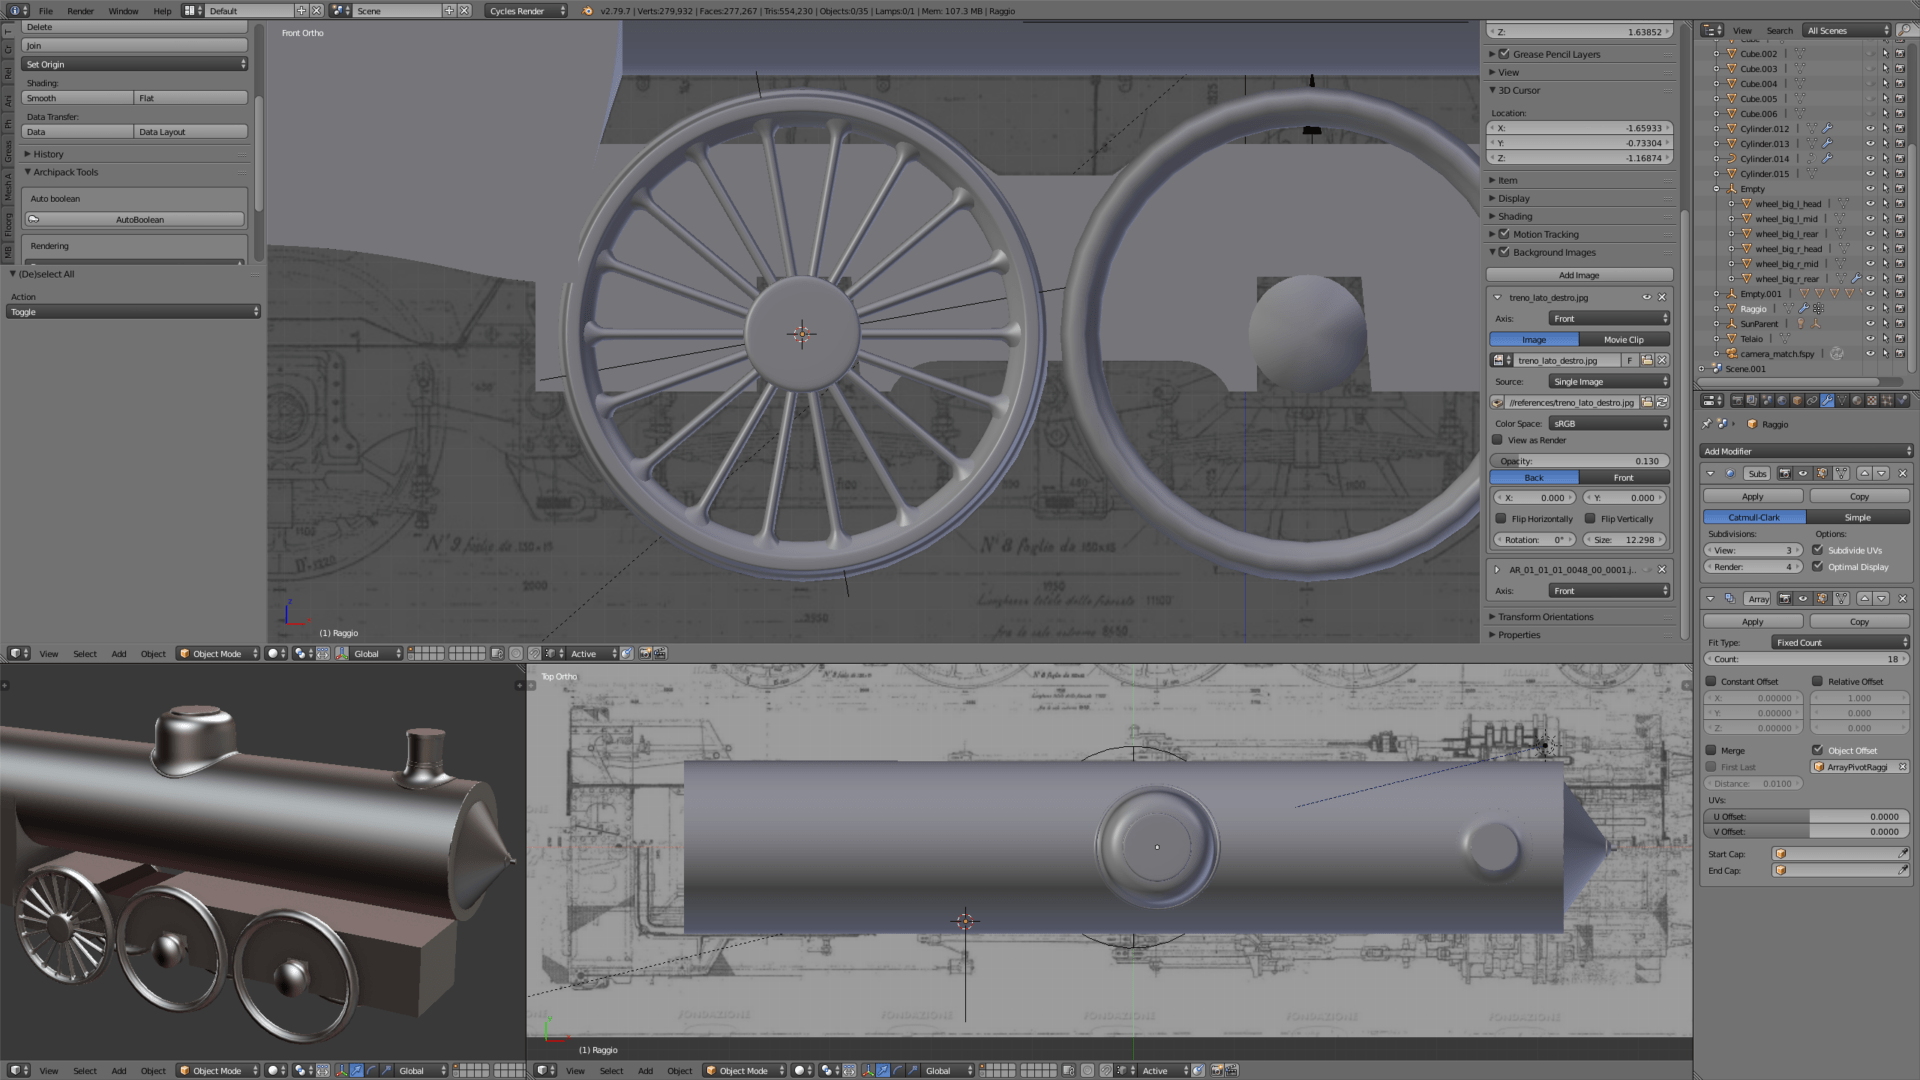Click the snap magnet icon in front view header
Screen dimensions: 1920x1080
click(x=534, y=653)
